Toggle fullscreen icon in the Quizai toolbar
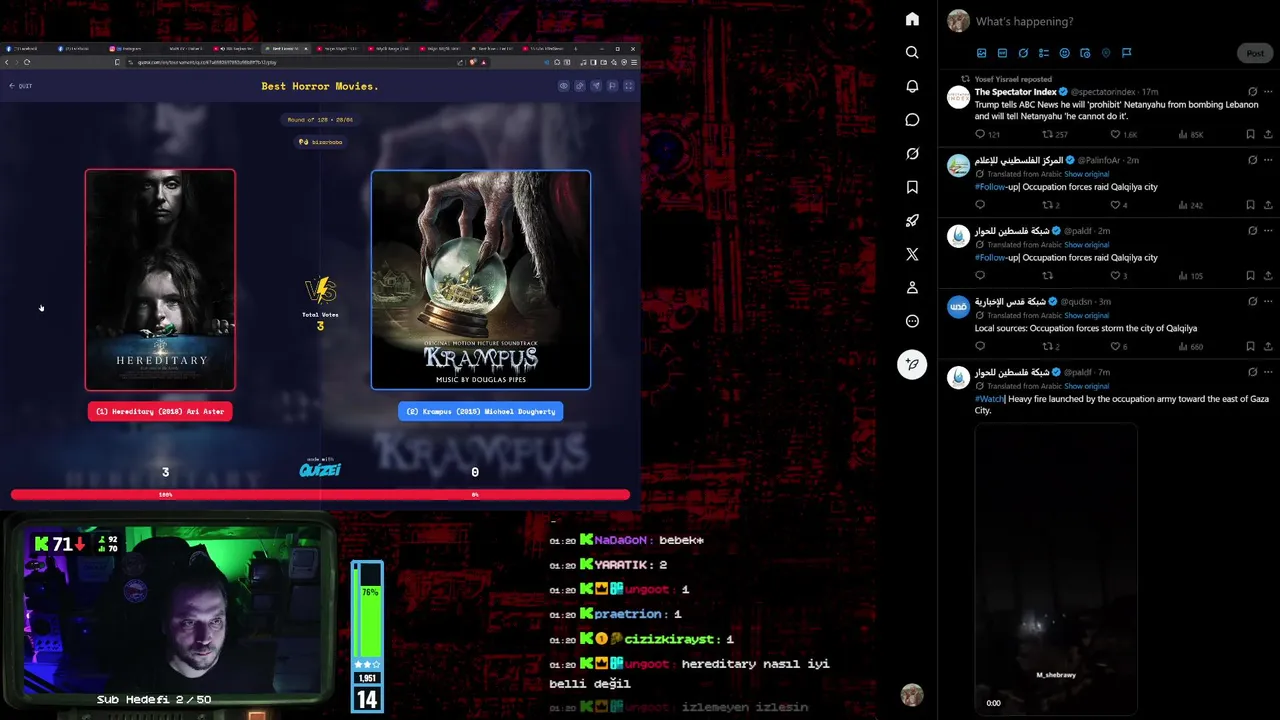Image resolution: width=1280 pixels, height=720 pixels. (x=629, y=86)
